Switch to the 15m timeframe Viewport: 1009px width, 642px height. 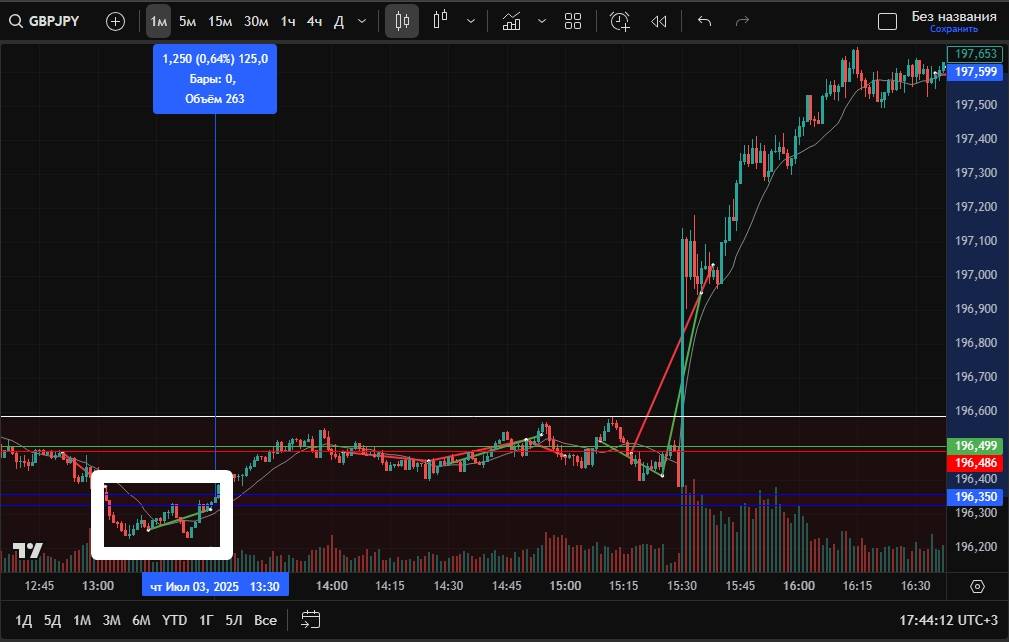point(220,21)
